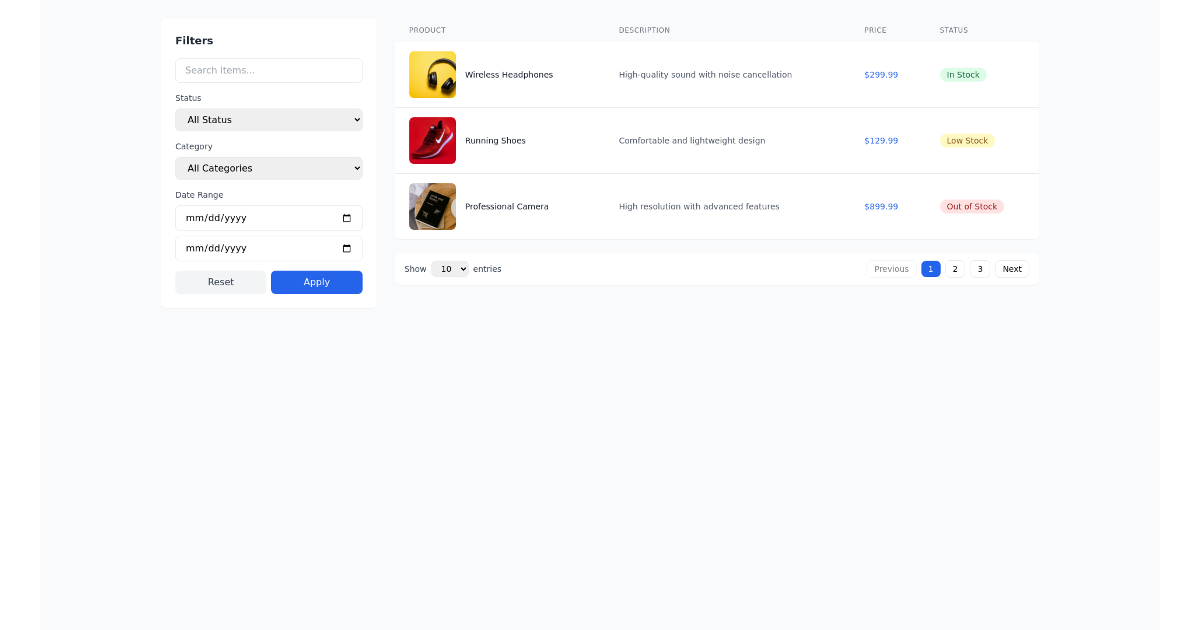Click the Previous page button
Screen dimensions: 1200x630
coord(891,269)
